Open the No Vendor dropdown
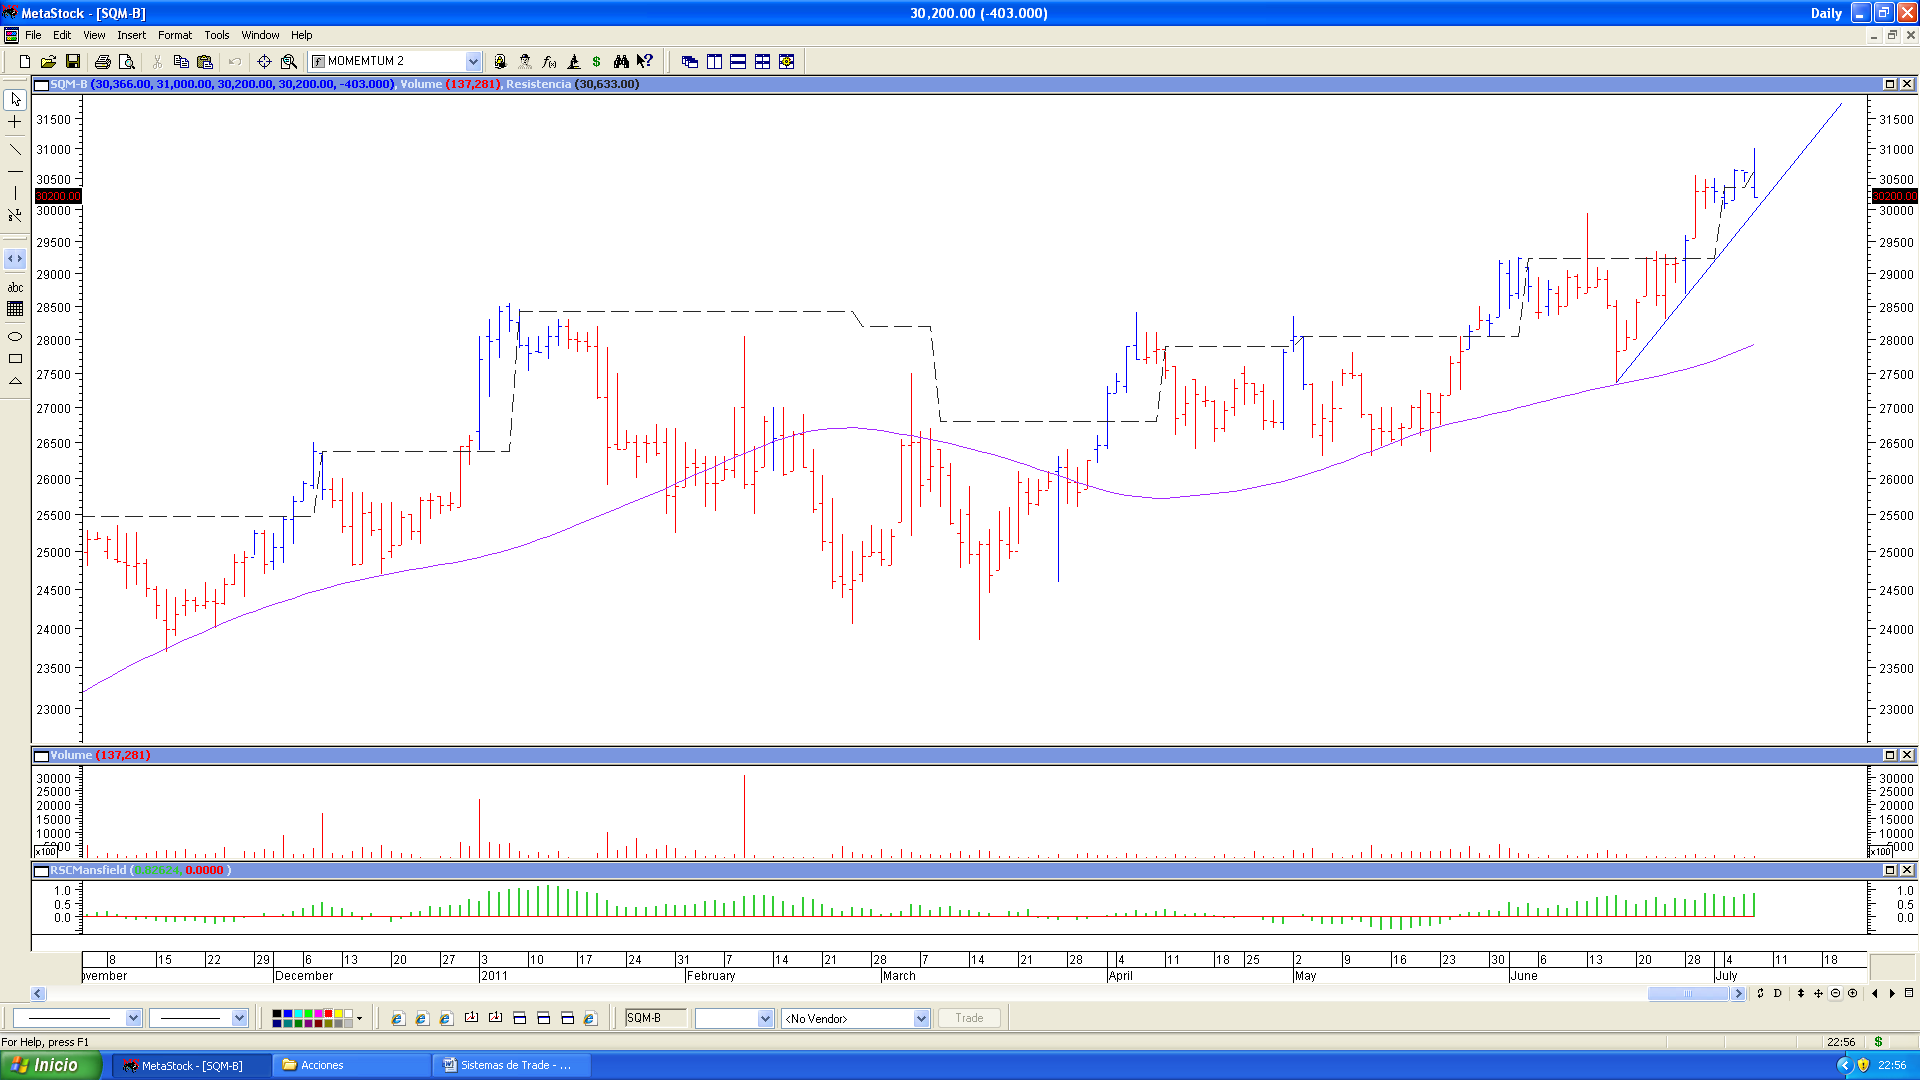 tap(921, 1018)
